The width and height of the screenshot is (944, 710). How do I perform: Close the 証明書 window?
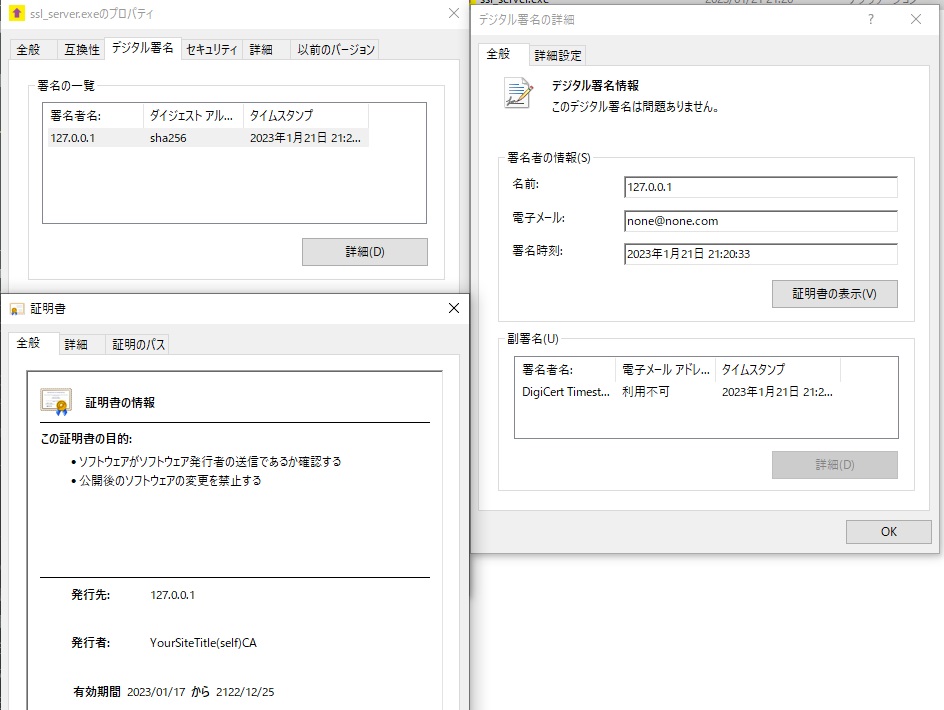(454, 308)
